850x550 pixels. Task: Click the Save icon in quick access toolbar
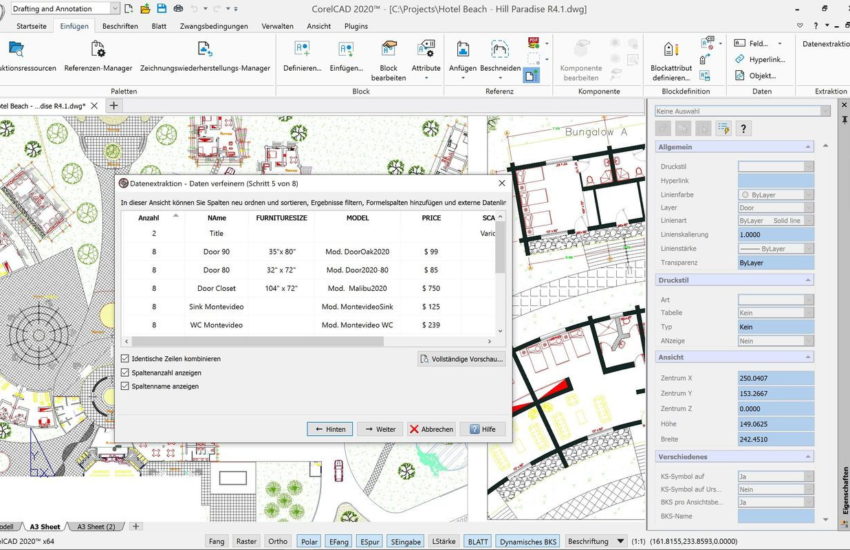pyautogui.click(x=161, y=9)
